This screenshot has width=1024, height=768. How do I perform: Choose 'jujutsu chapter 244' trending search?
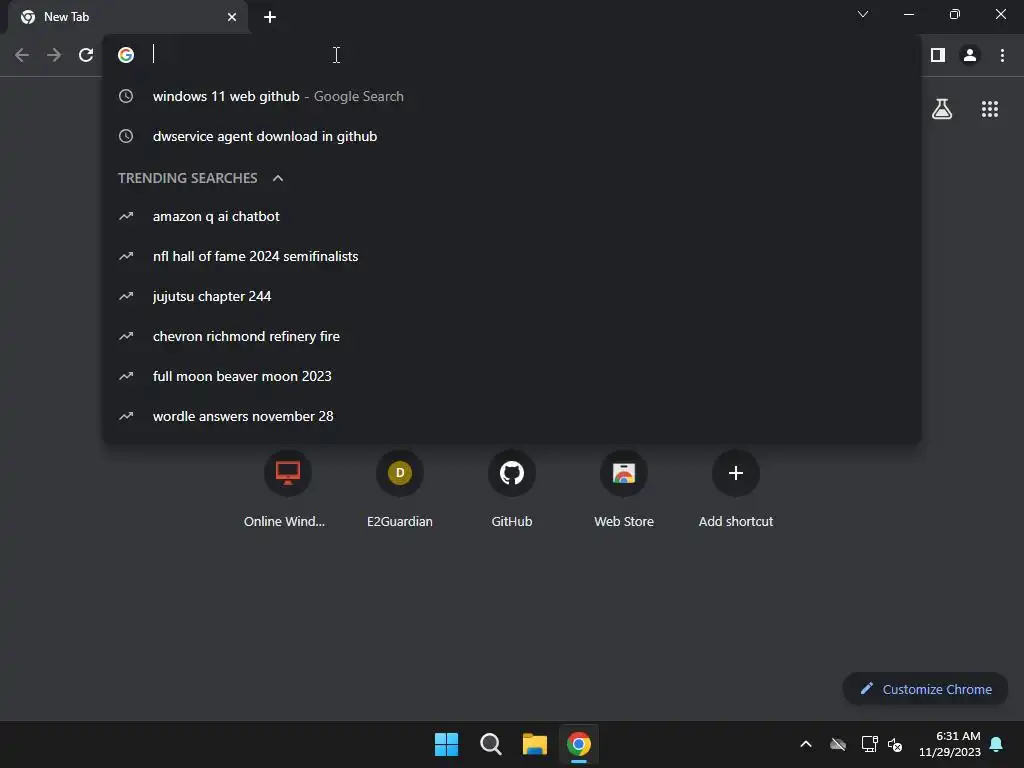tap(511, 296)
